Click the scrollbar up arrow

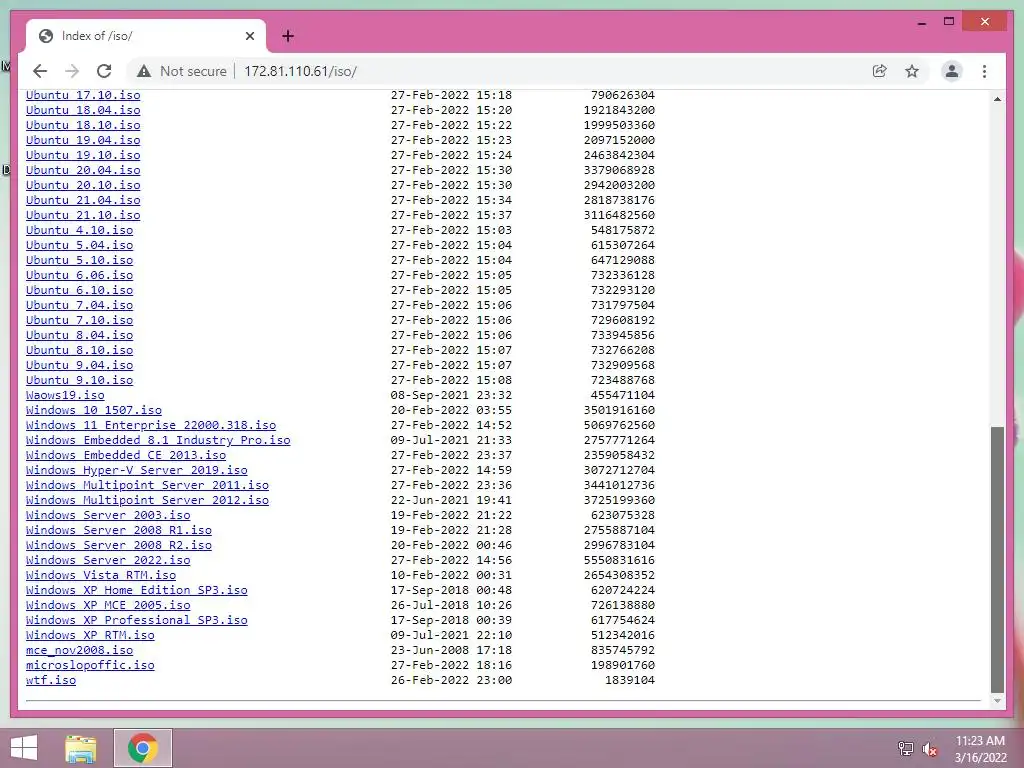click(x=997, y=99)
